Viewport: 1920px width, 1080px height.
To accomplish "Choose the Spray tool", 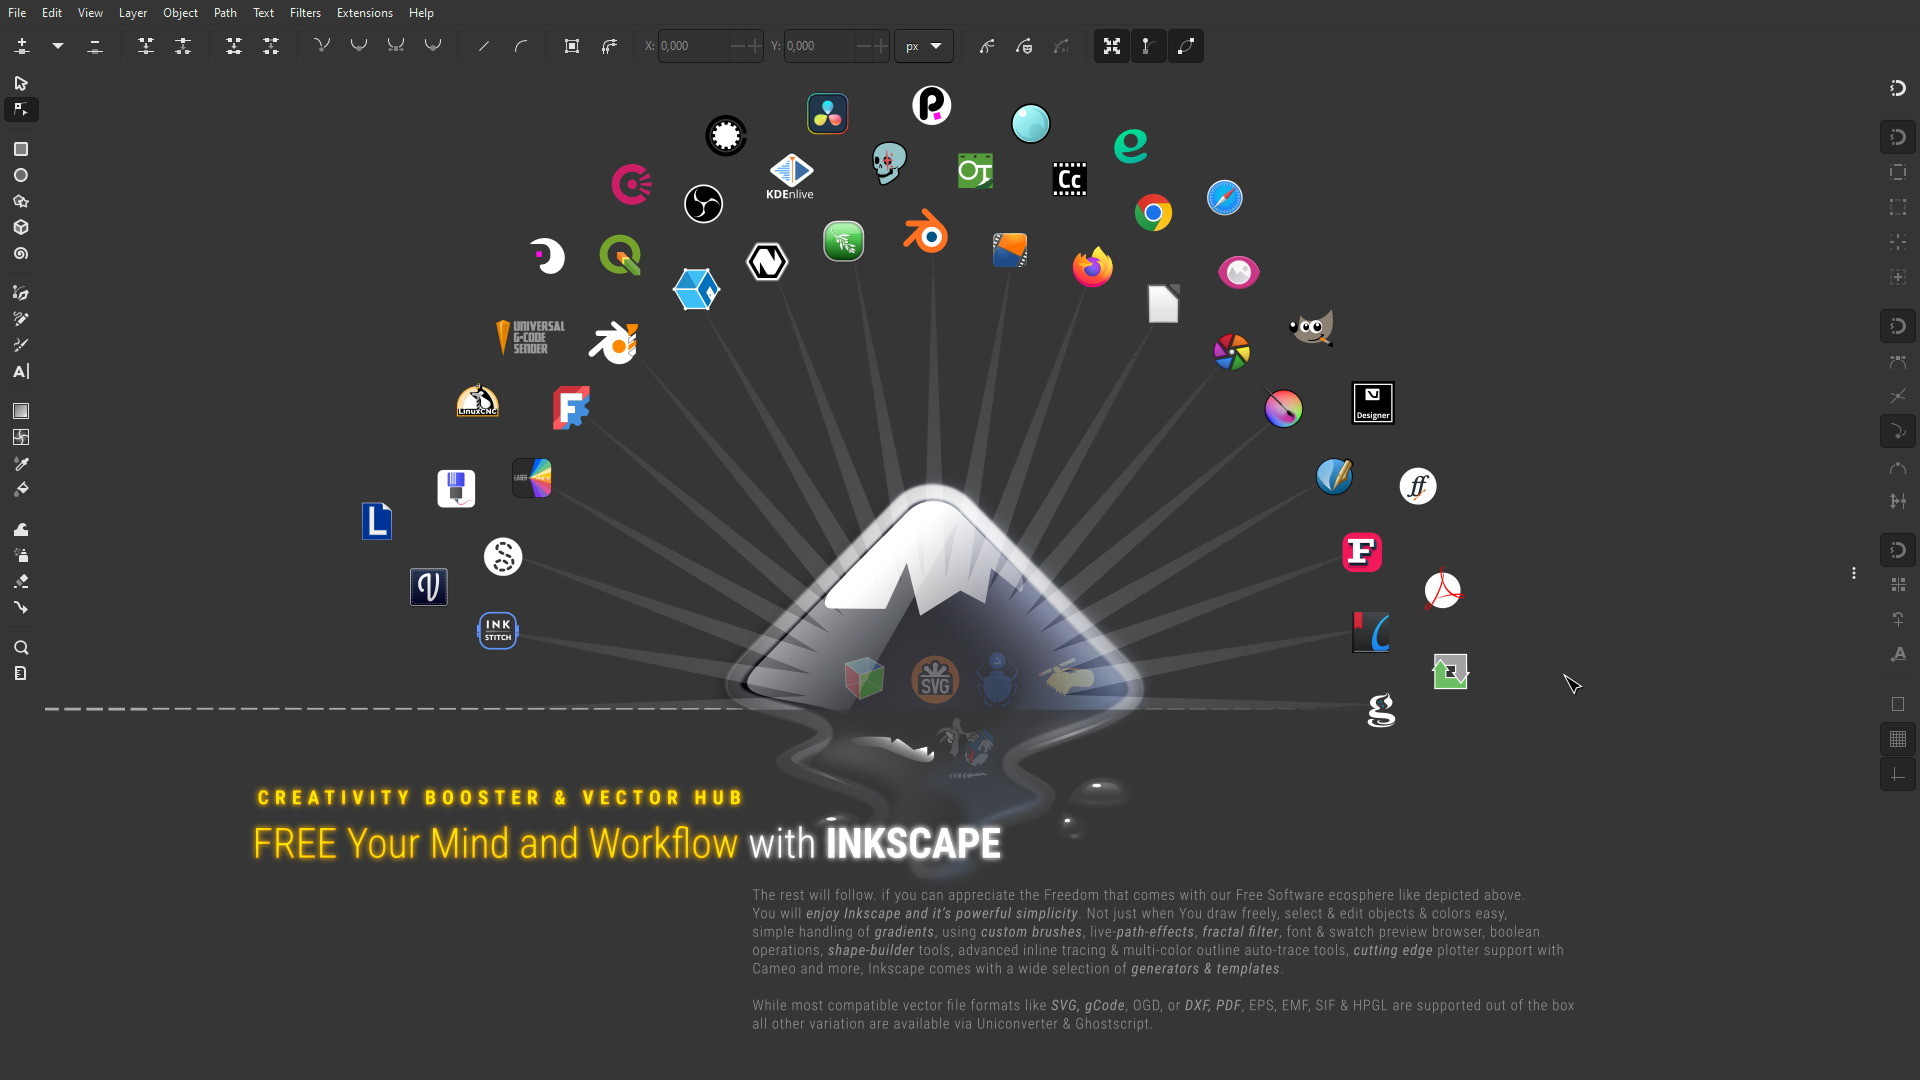I will 21,555.
